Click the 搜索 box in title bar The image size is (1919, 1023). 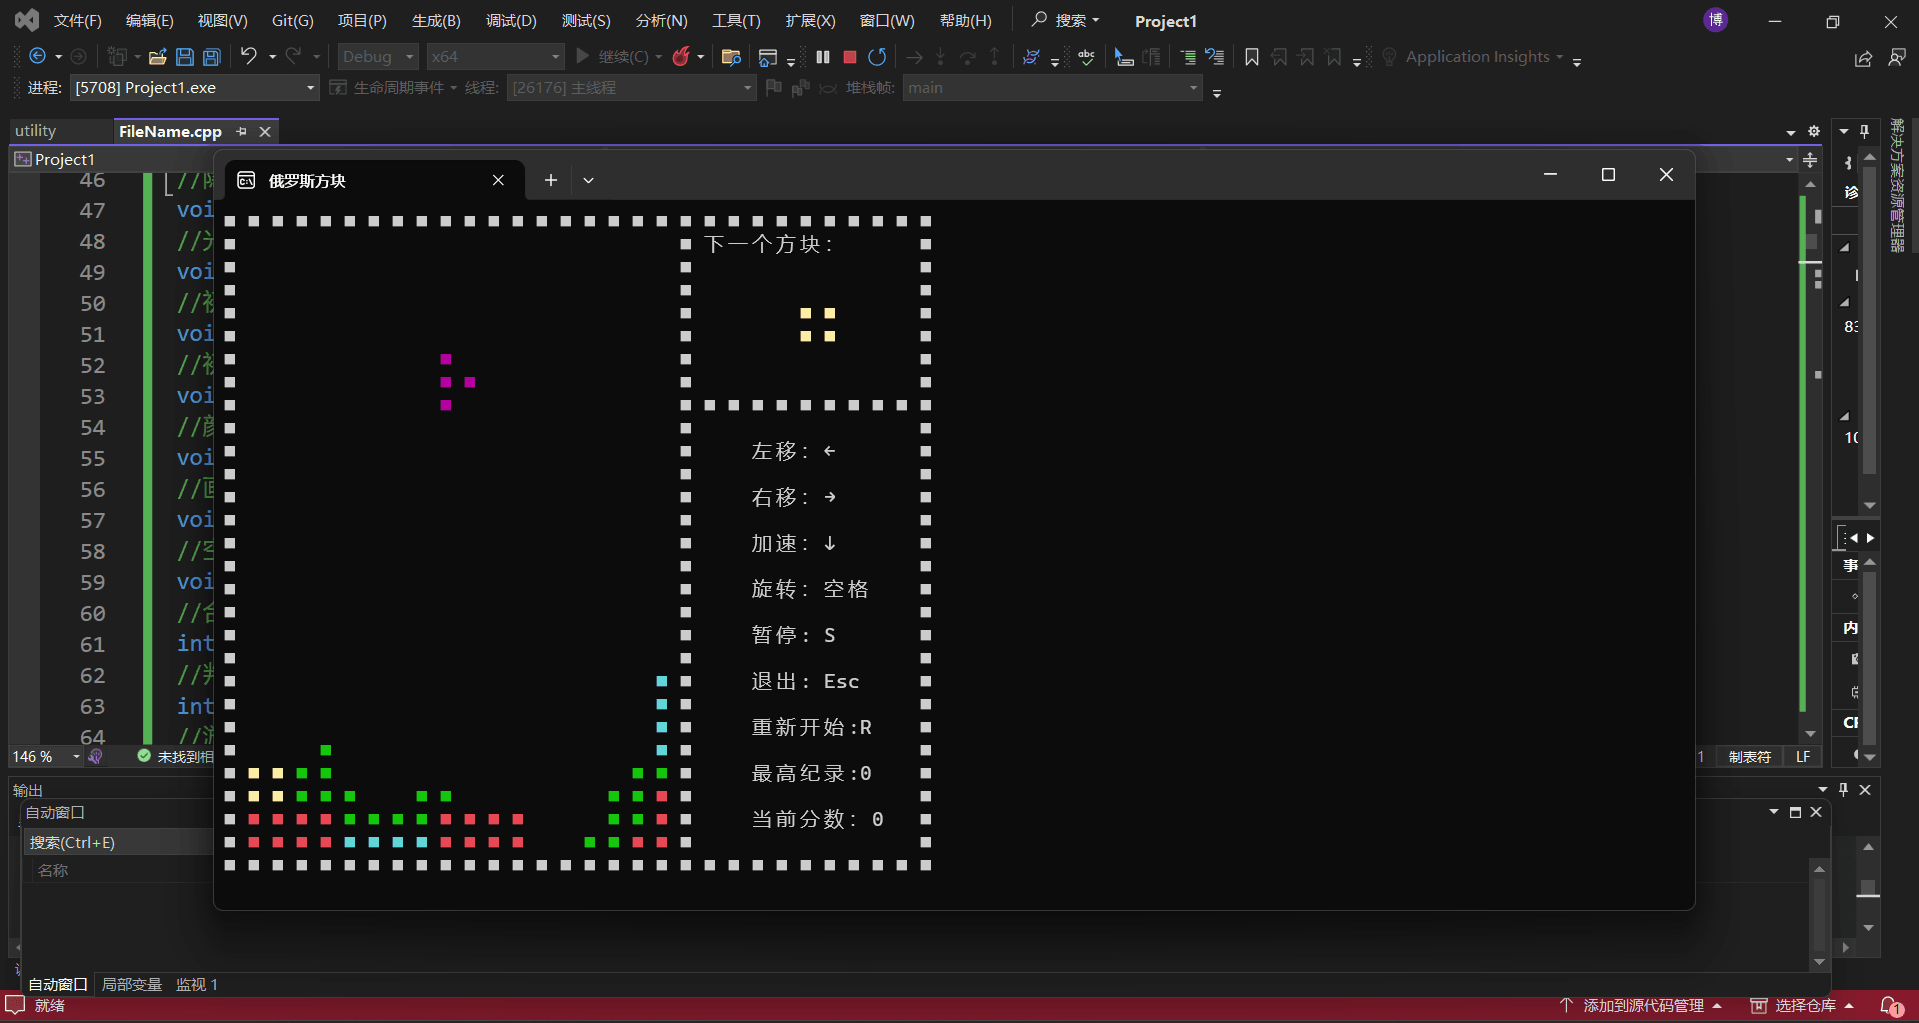pos(1066,20)
